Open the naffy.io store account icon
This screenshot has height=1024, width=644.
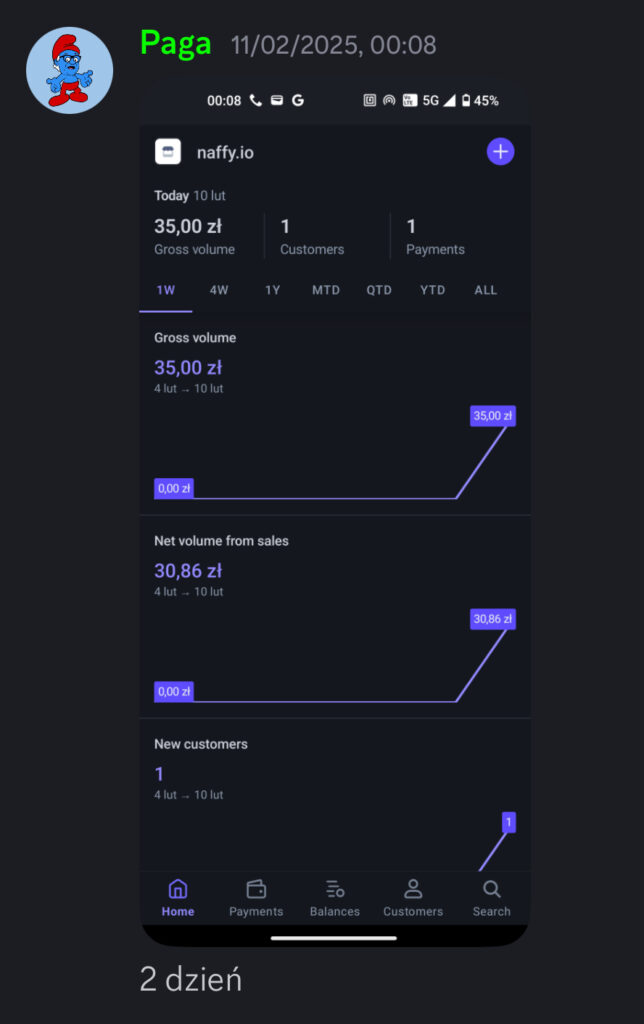tap(168, 152)
